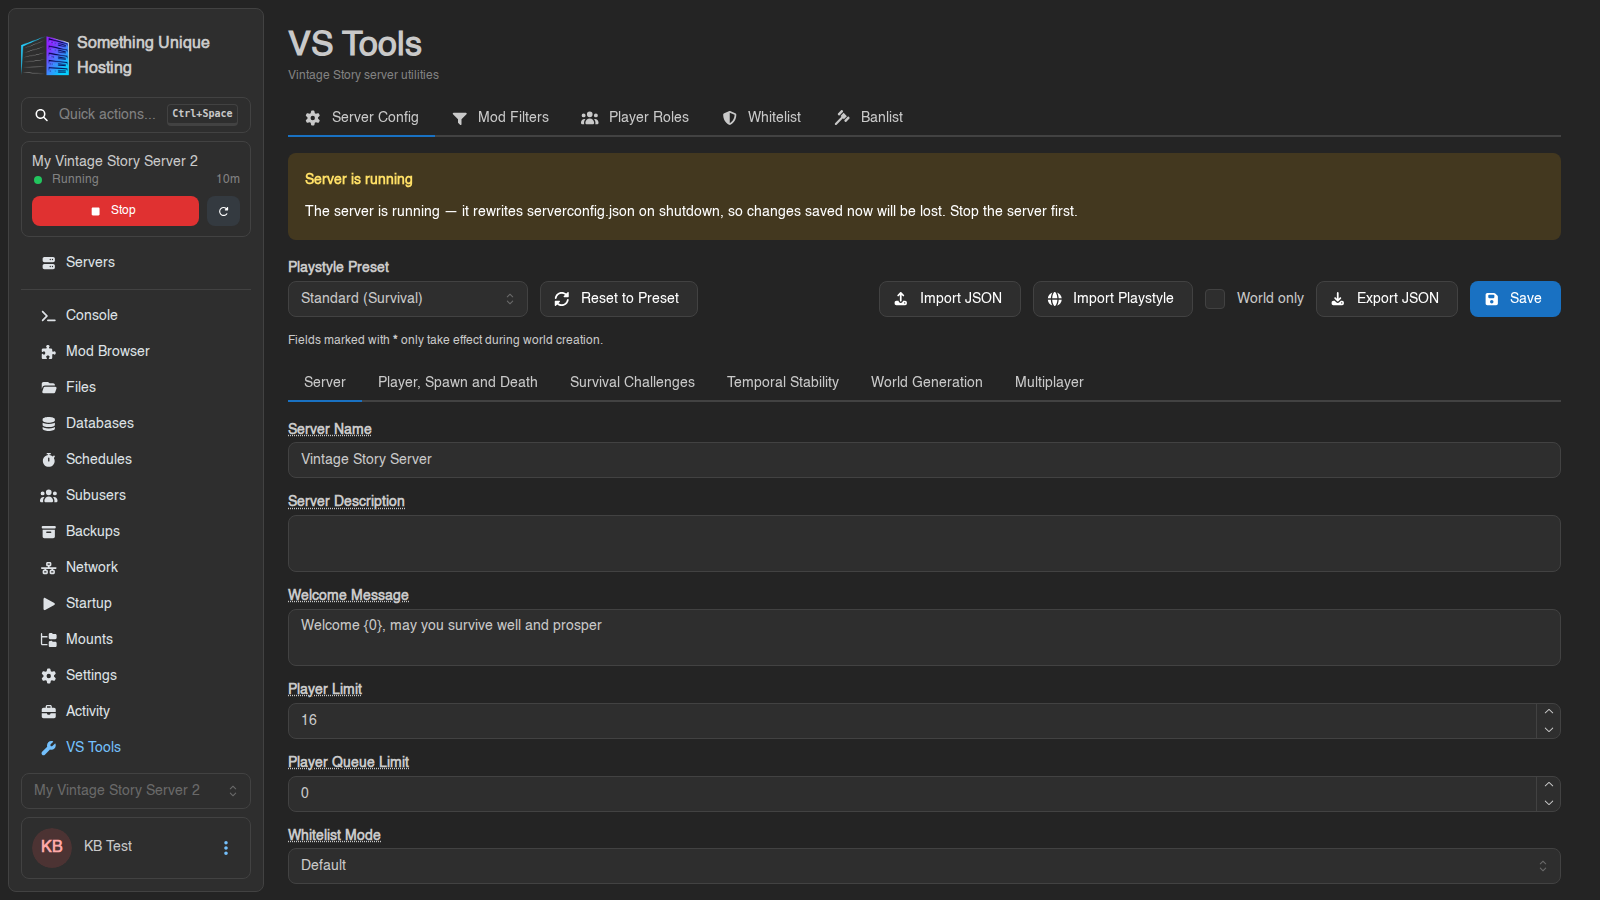Open Whitelist Mode dropdown
Screen dimensions: 1600x900
click(924, 866)
